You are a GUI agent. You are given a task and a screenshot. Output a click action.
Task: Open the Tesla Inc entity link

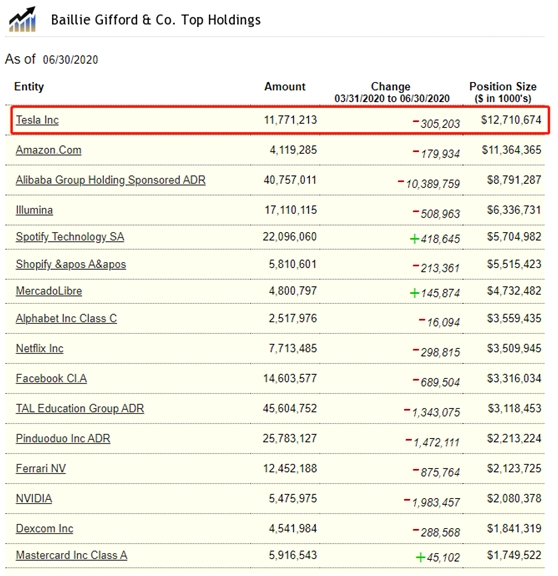(x=37, y=120)
